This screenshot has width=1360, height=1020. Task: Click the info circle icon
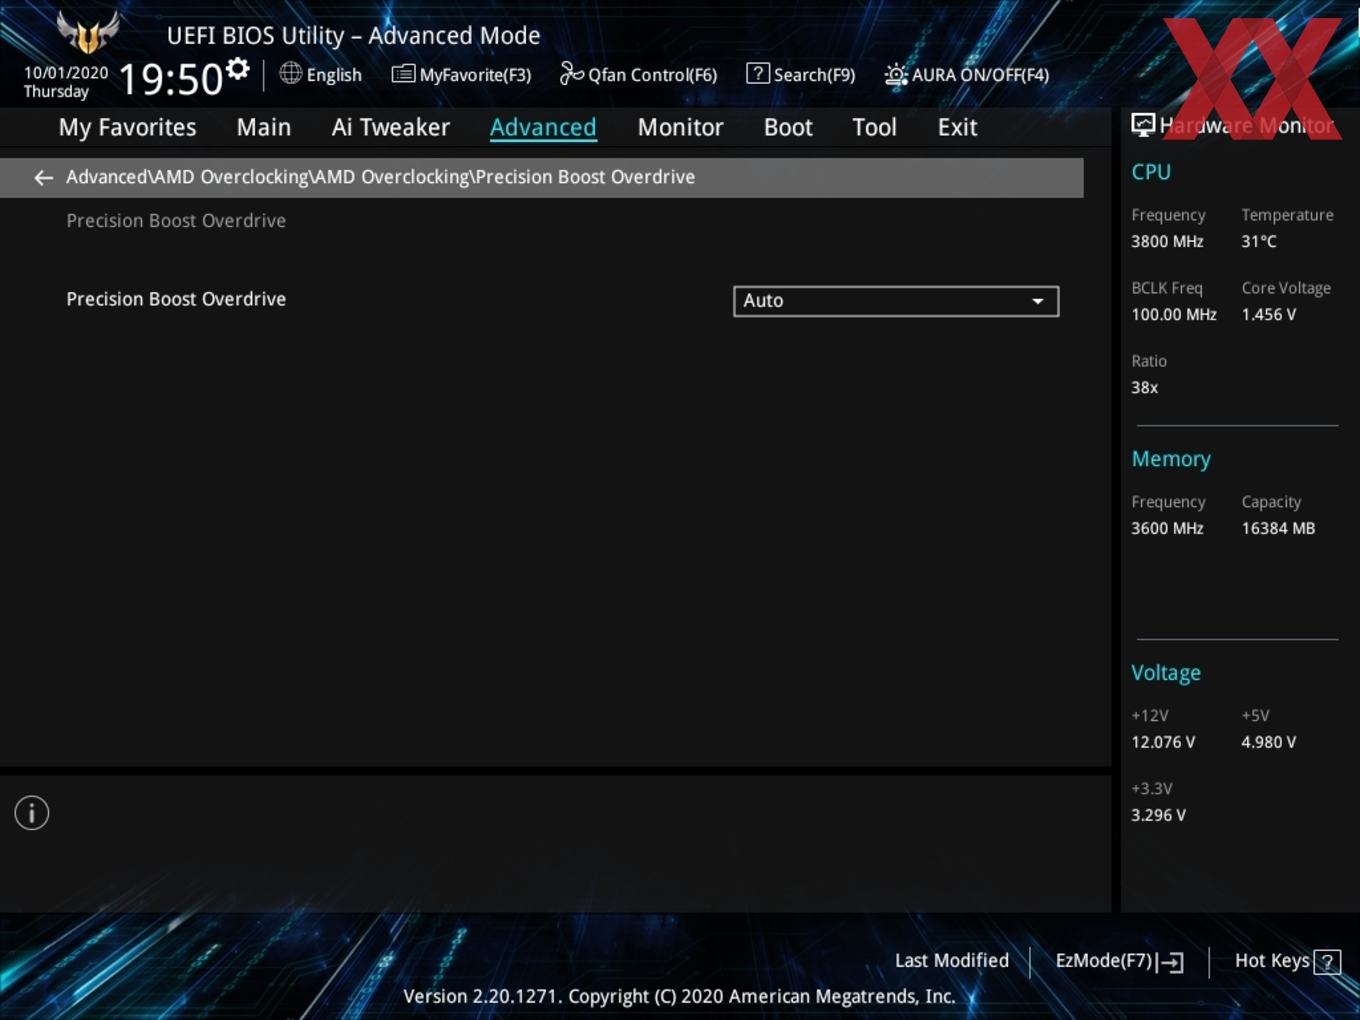click(x=32, y=813)
